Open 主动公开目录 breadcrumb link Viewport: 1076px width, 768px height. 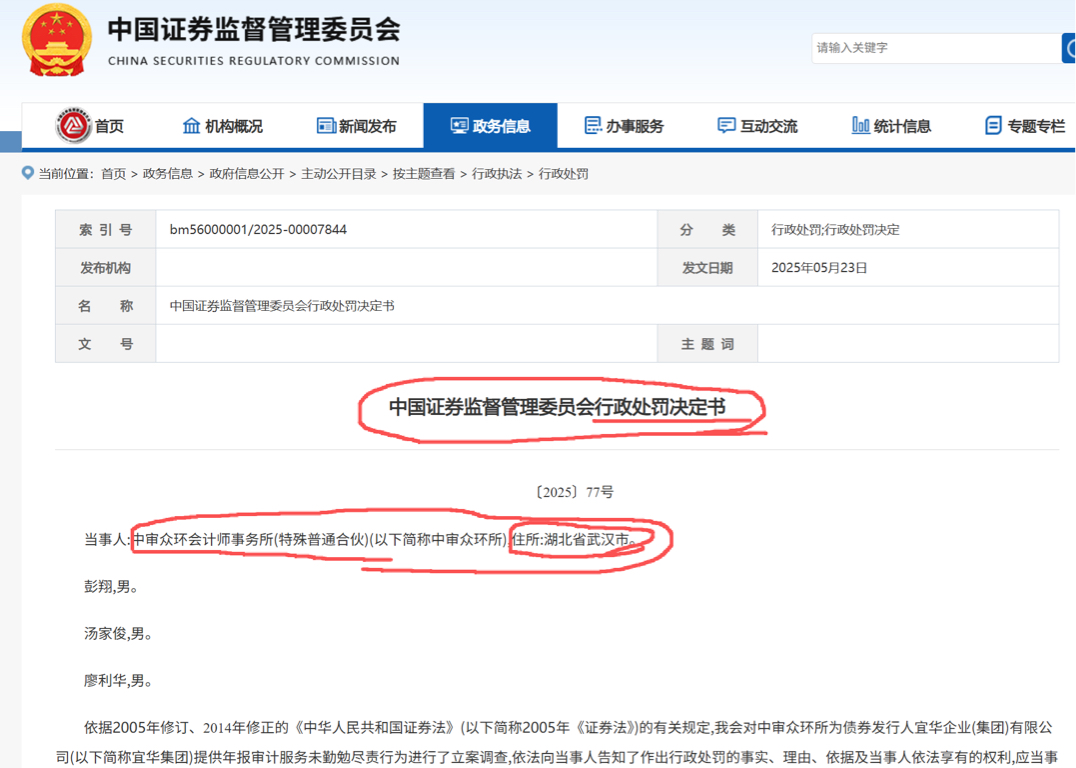[338, 174]
